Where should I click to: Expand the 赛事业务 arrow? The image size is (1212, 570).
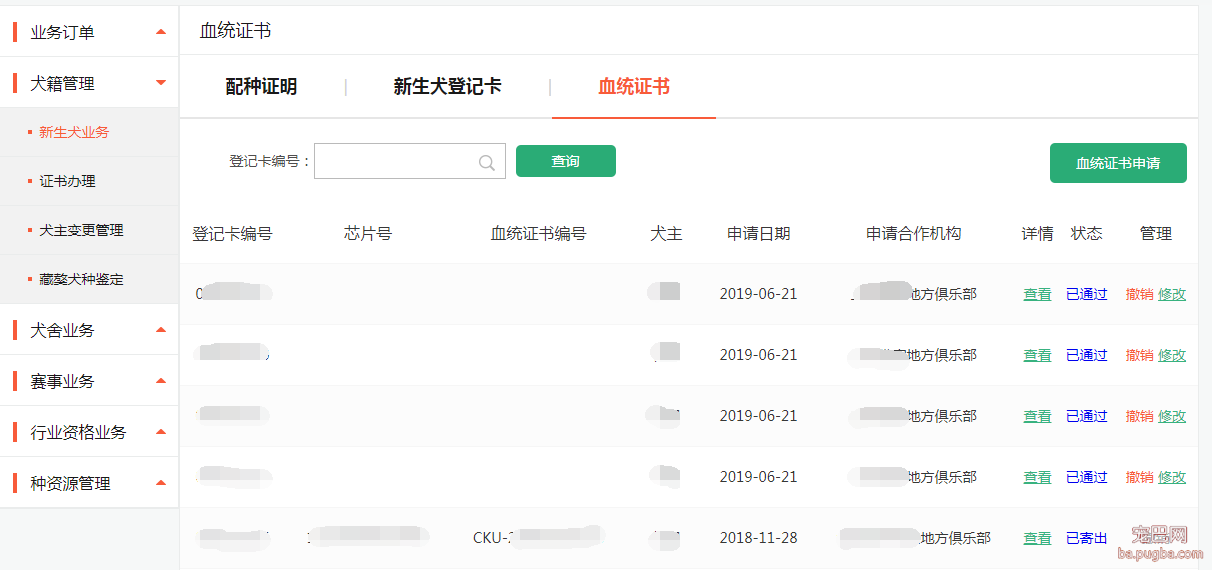click(161, 381)
